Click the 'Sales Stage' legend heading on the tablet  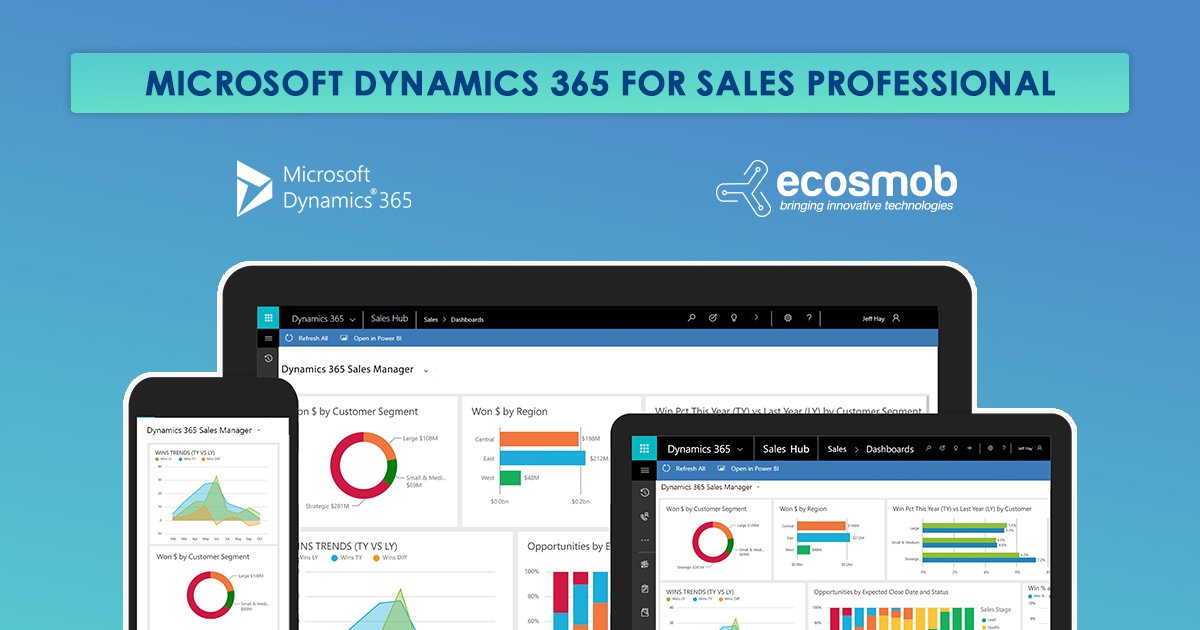(x=995, y=609)
